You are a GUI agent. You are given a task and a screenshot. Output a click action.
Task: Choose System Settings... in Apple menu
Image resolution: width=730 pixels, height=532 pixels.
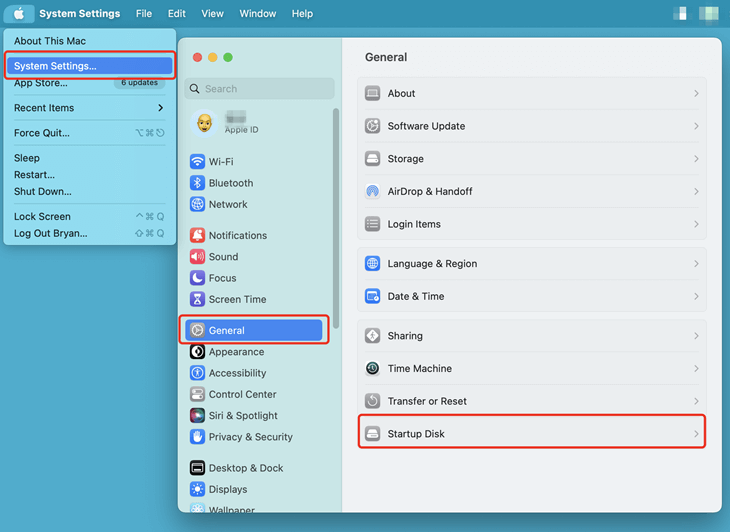pos(89,66)
